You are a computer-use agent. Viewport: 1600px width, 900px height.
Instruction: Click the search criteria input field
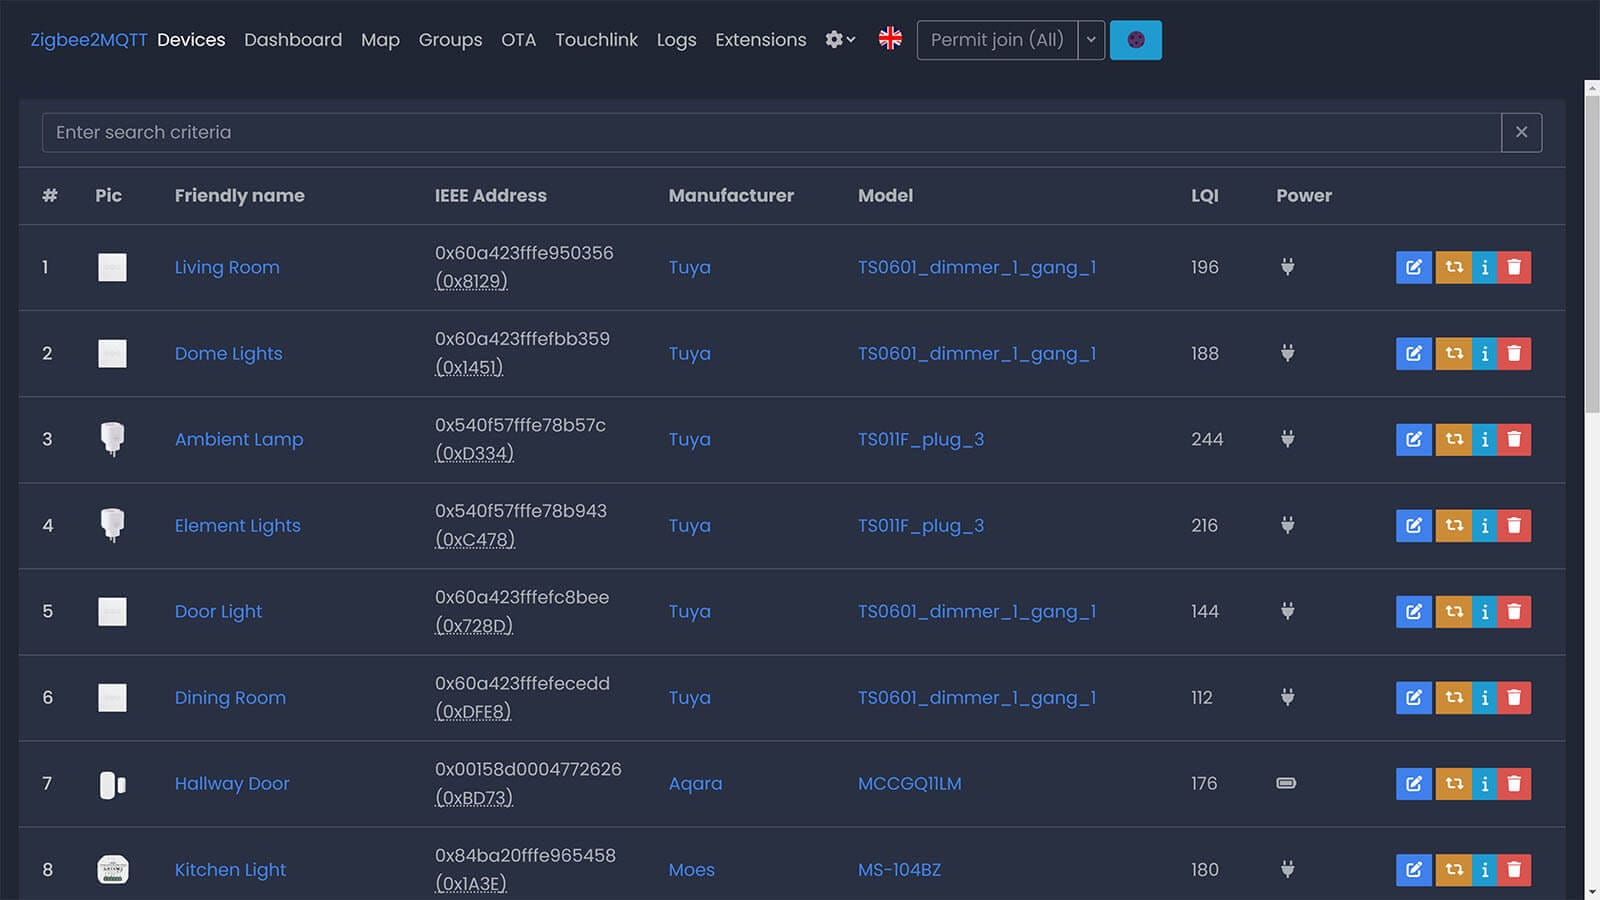(x=770, y=132)
